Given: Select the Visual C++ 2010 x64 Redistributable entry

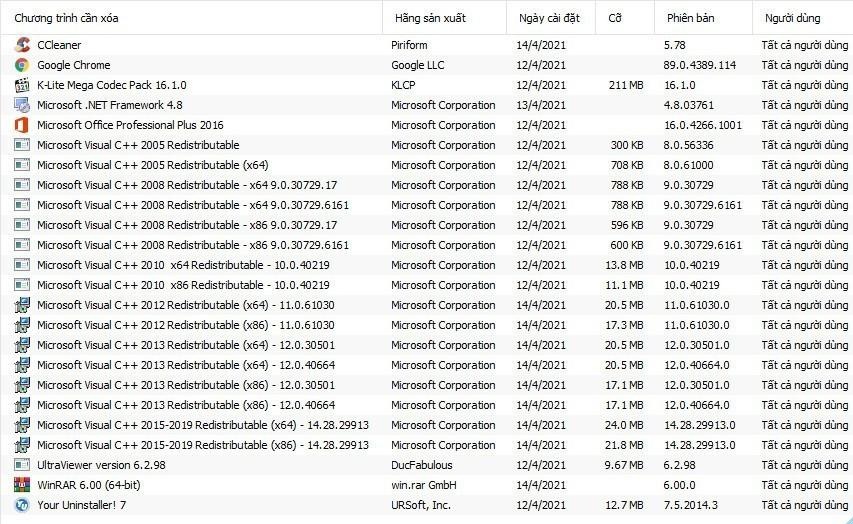Looking at the screenshot, I should click(x=183, y=265).
